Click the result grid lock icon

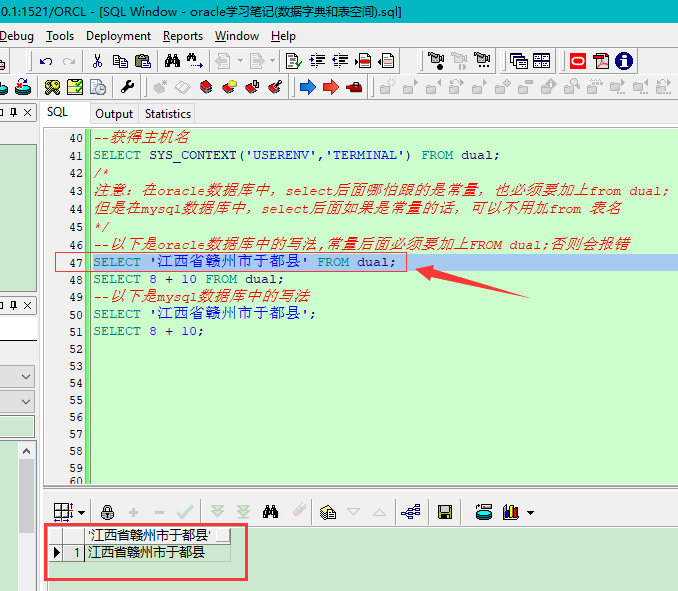click(107, 513)
